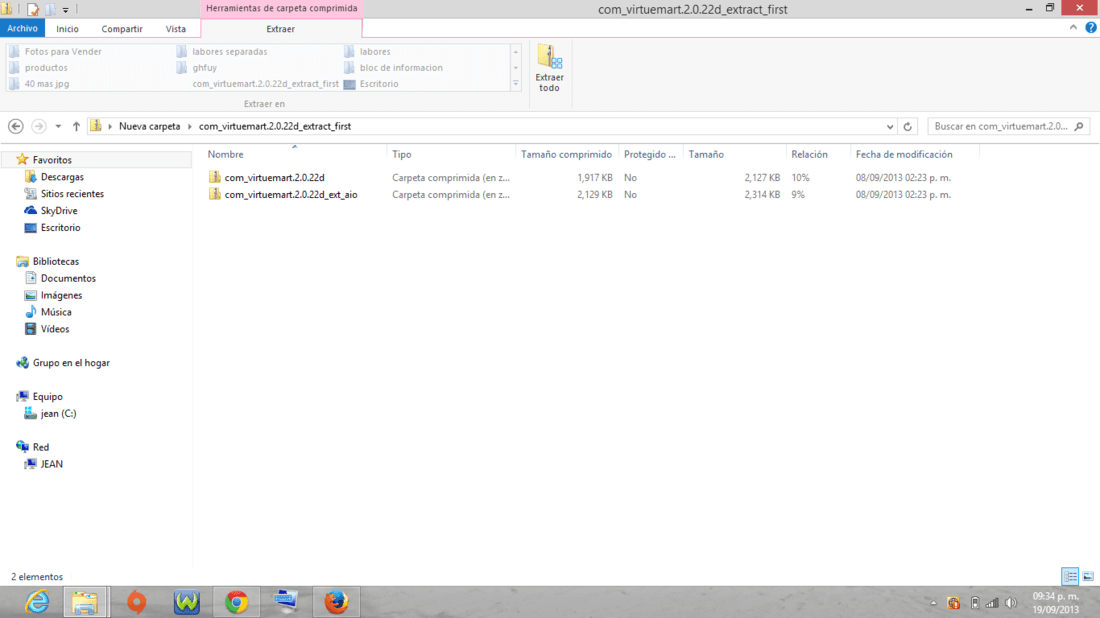Open Sitios recientes in navigation pane
Screen dimensions: 1100x618
point(72,194)
